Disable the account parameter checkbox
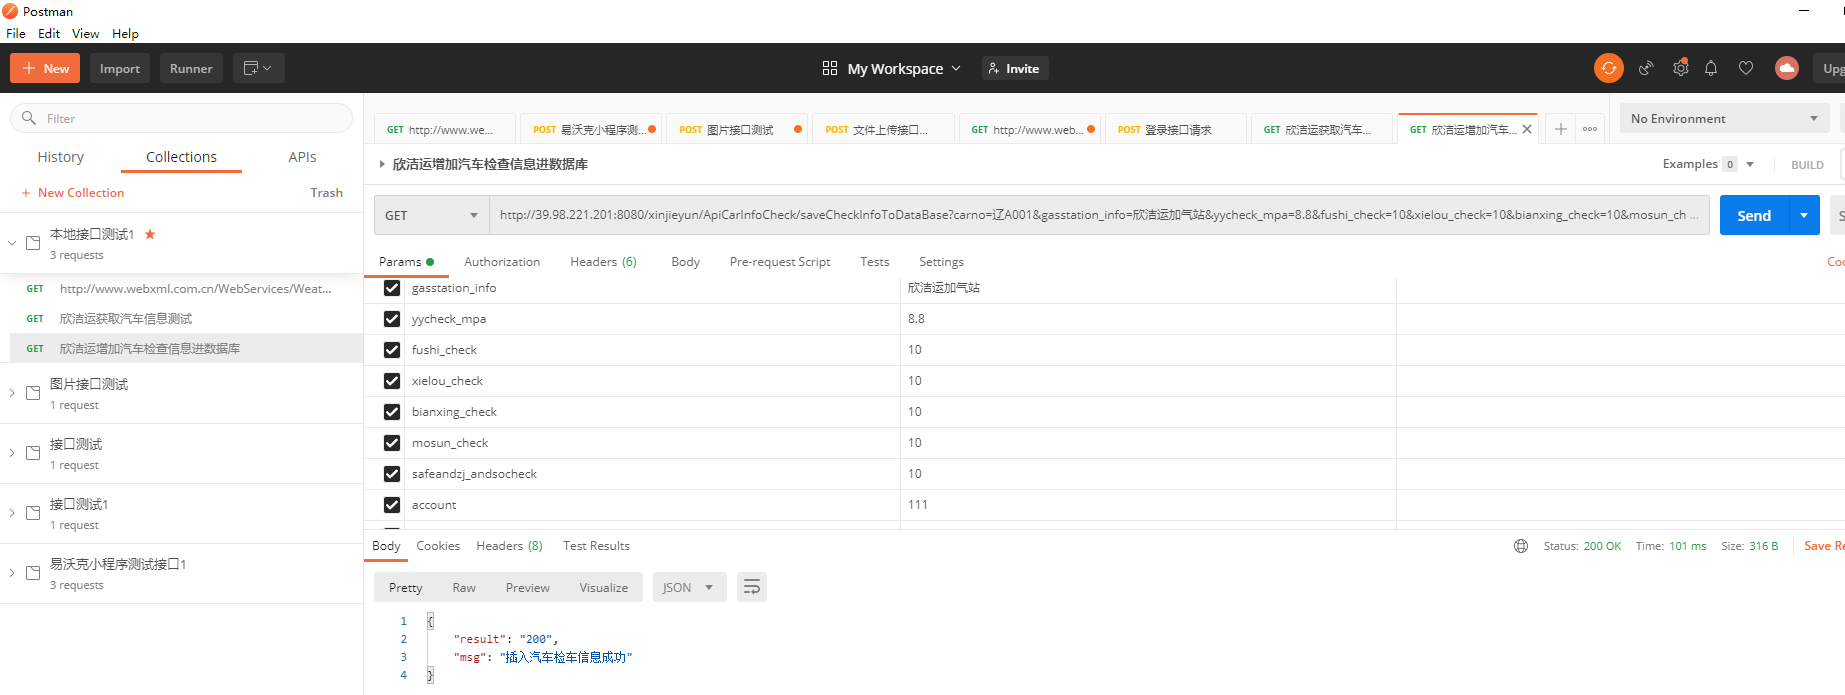 [392, 505]
